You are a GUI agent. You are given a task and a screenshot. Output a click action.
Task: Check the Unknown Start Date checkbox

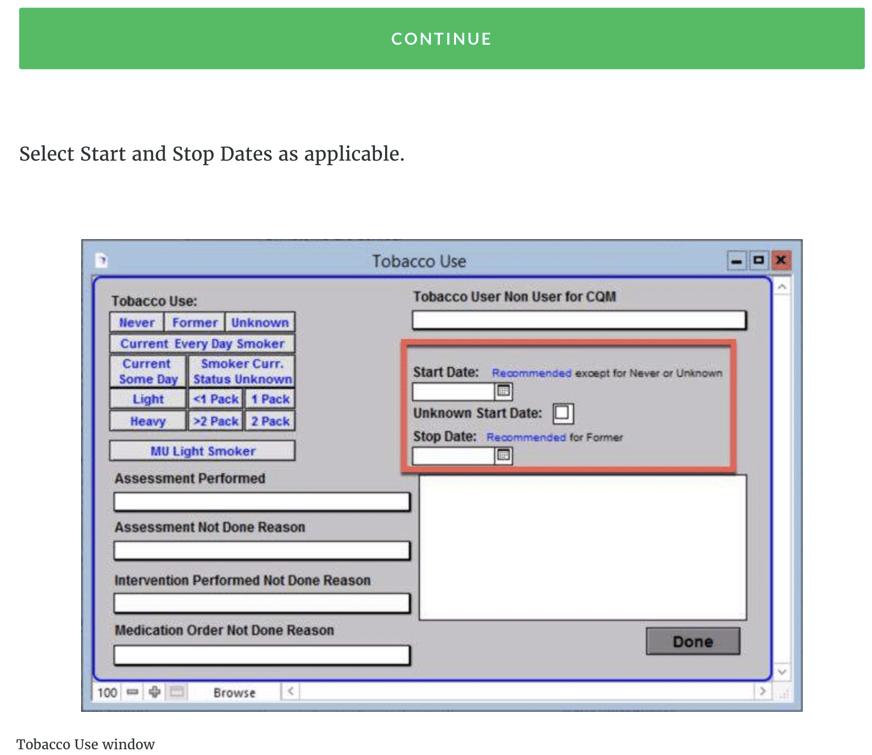[x=563, y=413]
